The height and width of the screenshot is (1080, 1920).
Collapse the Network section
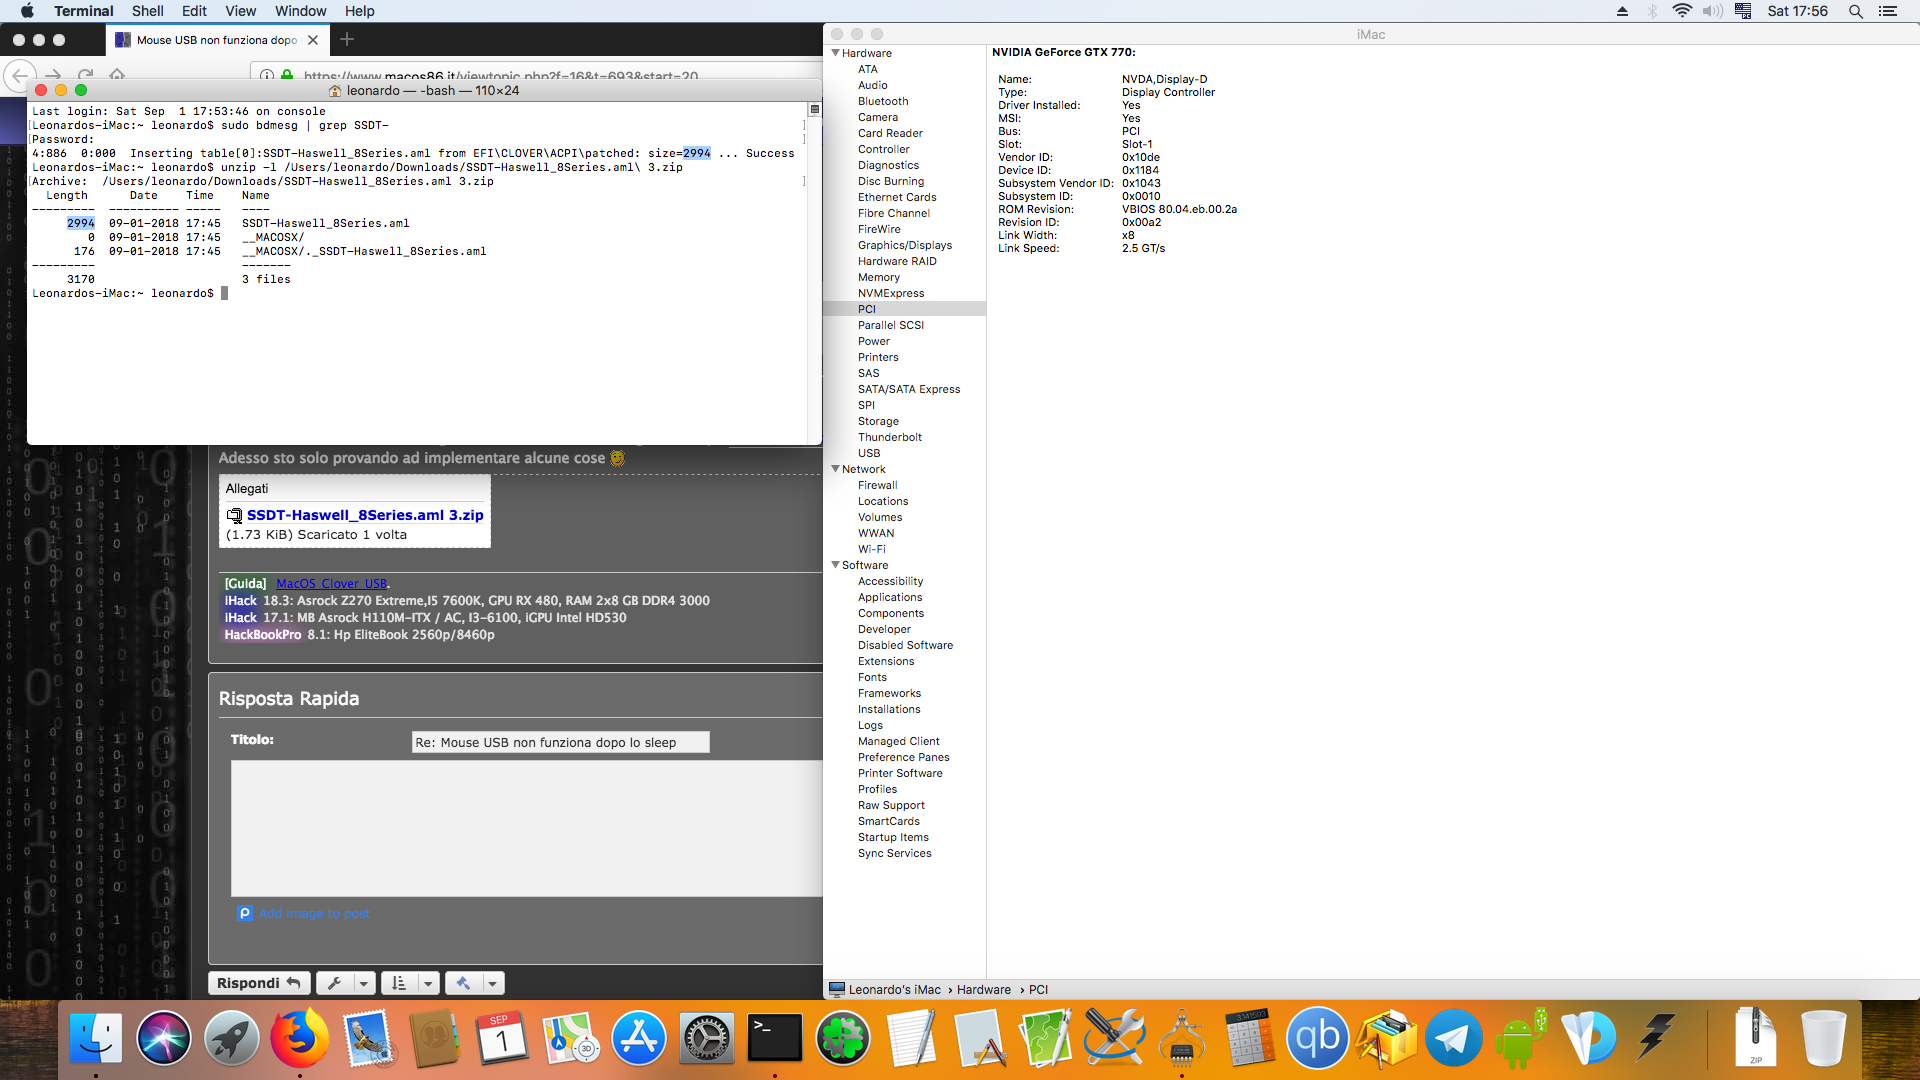coord(836,469)
